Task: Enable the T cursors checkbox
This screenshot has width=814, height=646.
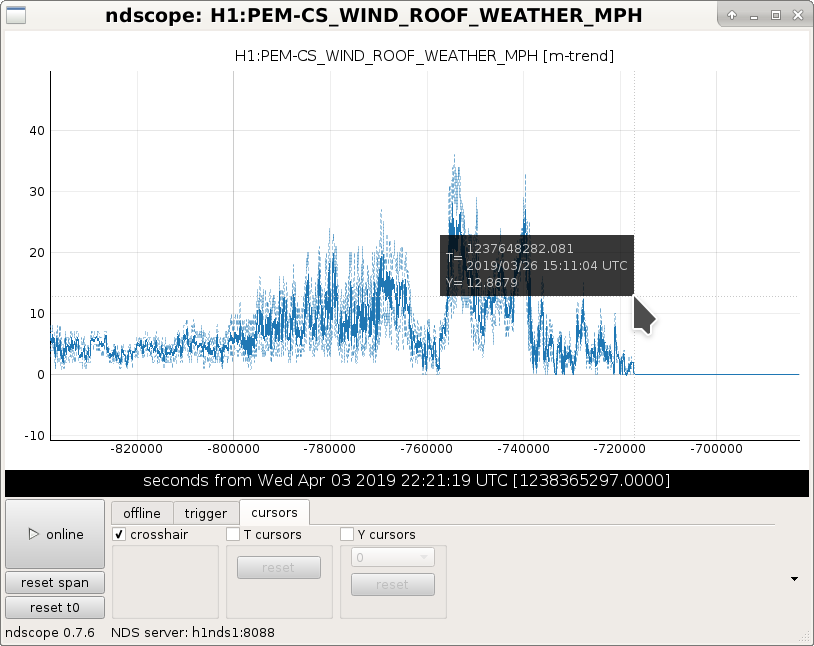Action: pyautogui.click(x=233, y=534)
